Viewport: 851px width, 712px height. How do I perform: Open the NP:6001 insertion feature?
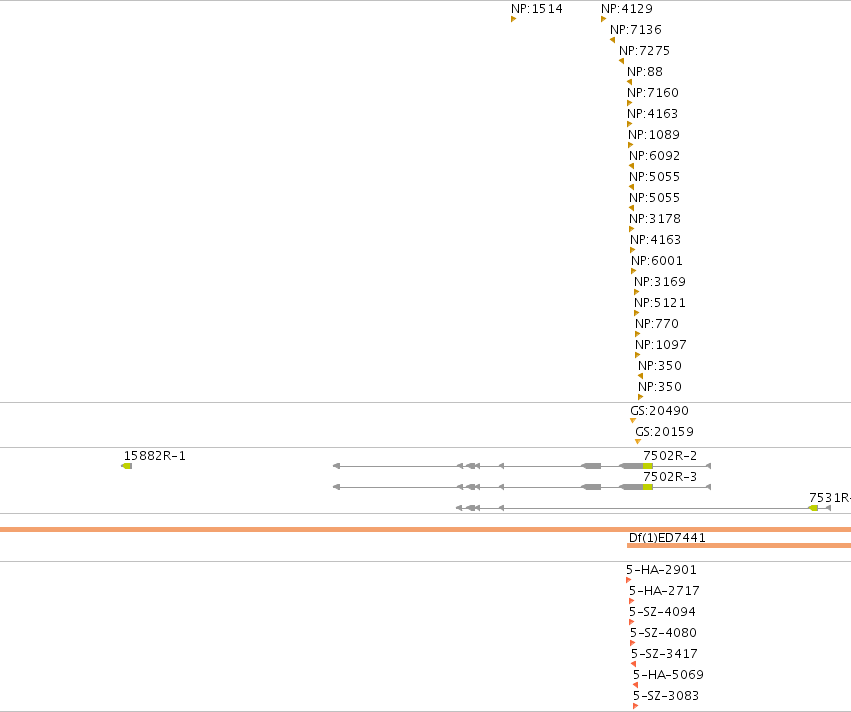[x=633, y=271]
